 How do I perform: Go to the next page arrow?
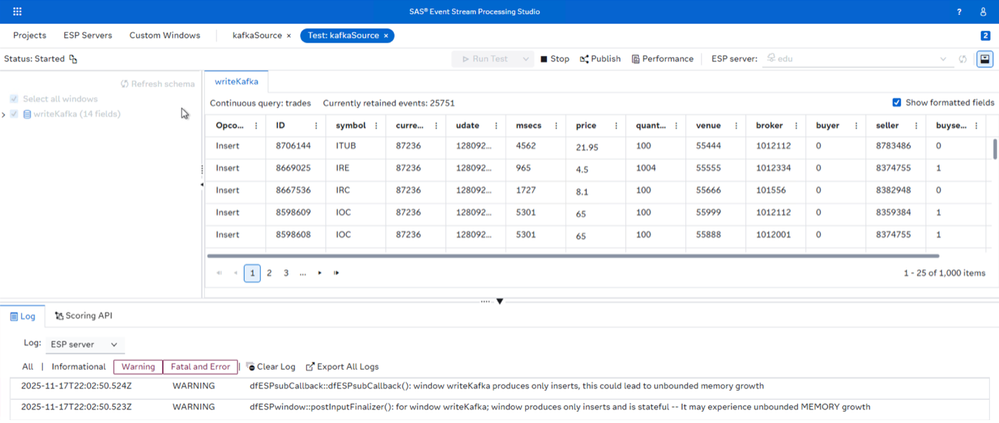(x=319, y=273)
